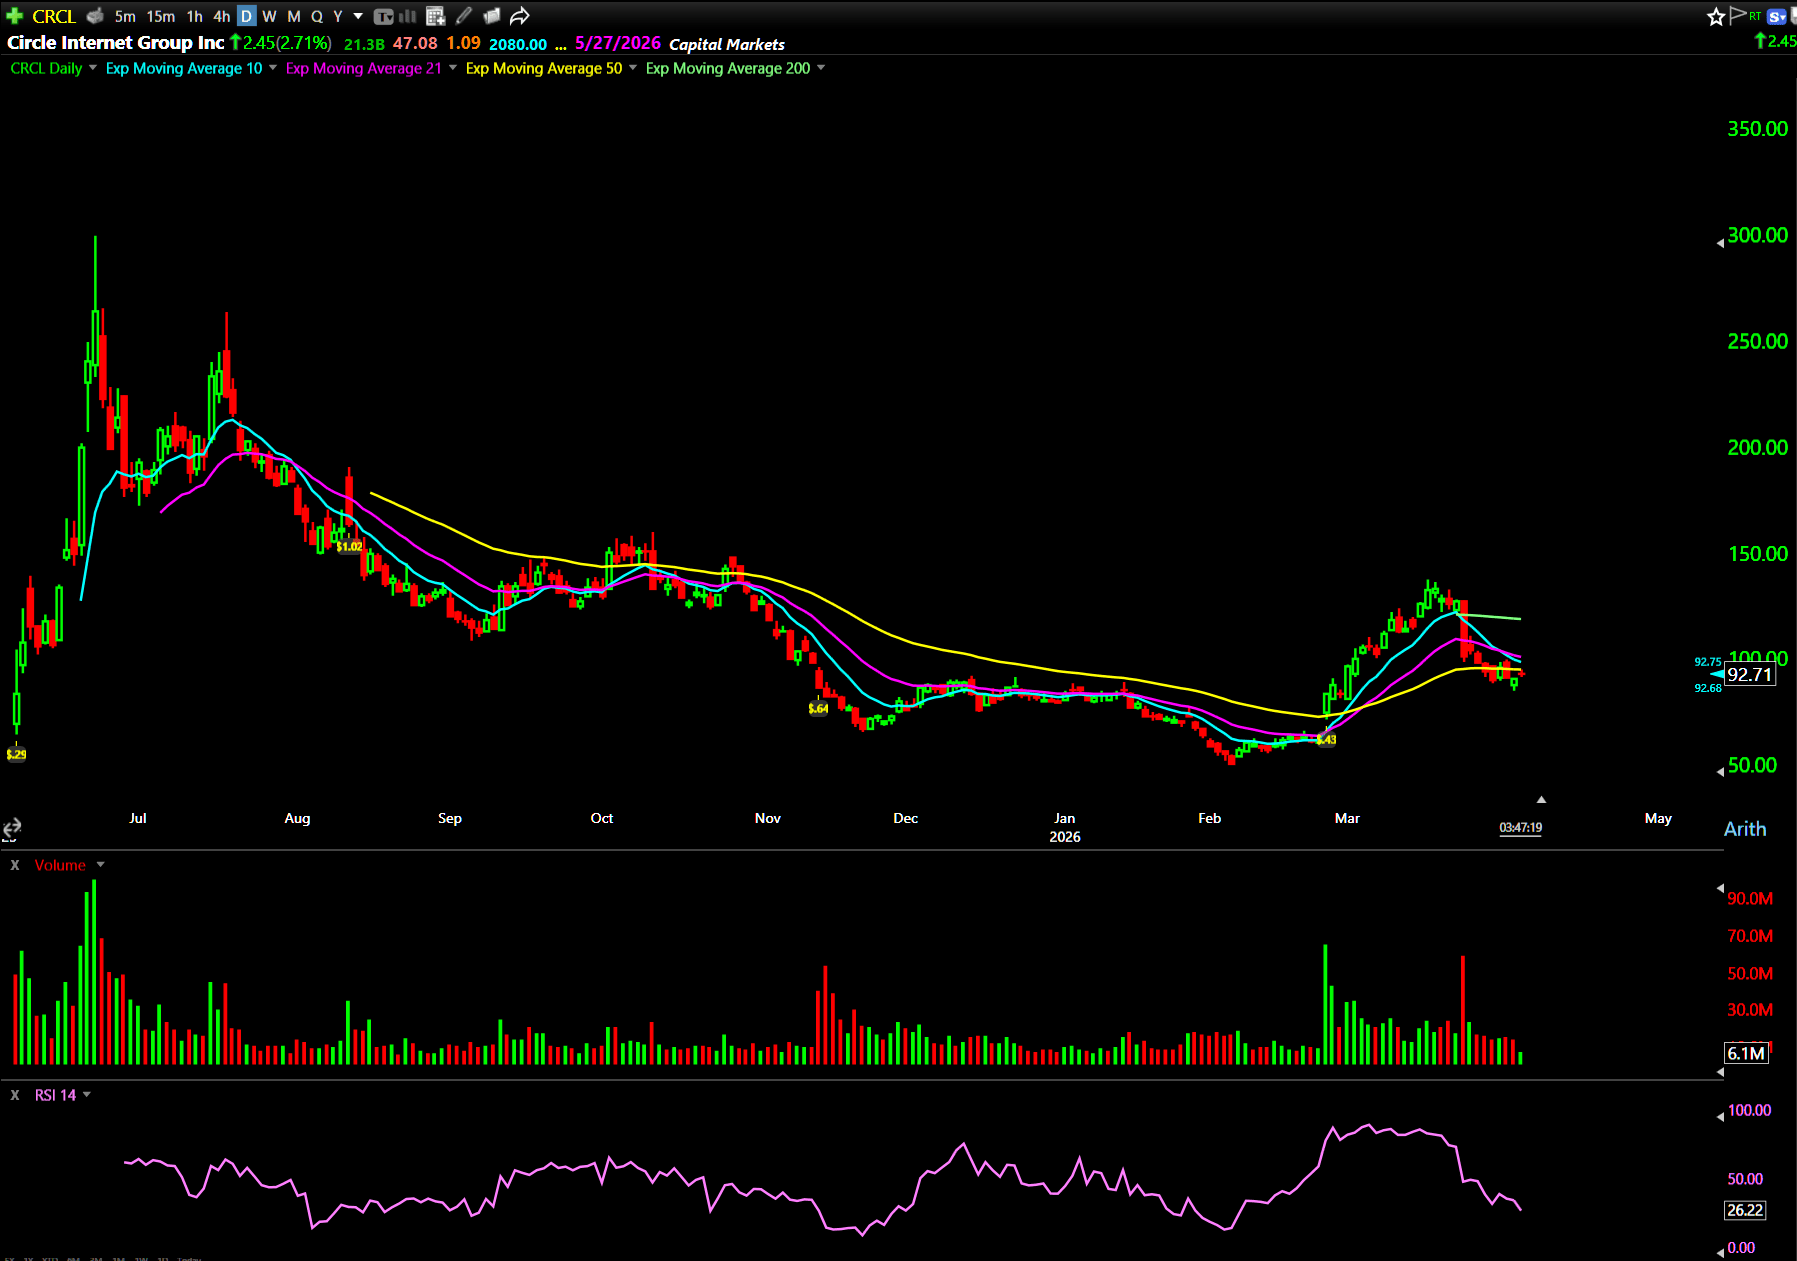Toggle Arith price scale mode
This screenshot has width=1797, height=1261.
1744,829
